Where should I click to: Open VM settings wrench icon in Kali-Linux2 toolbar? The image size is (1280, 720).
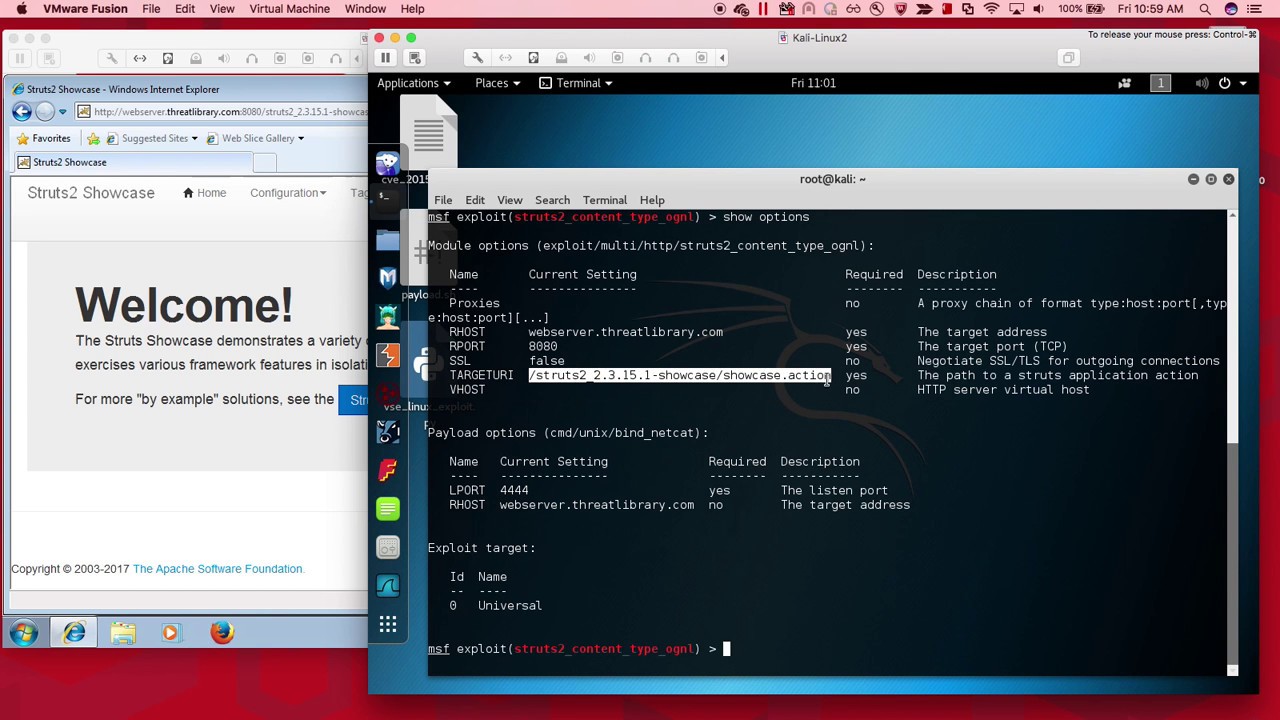click(477, 58)
